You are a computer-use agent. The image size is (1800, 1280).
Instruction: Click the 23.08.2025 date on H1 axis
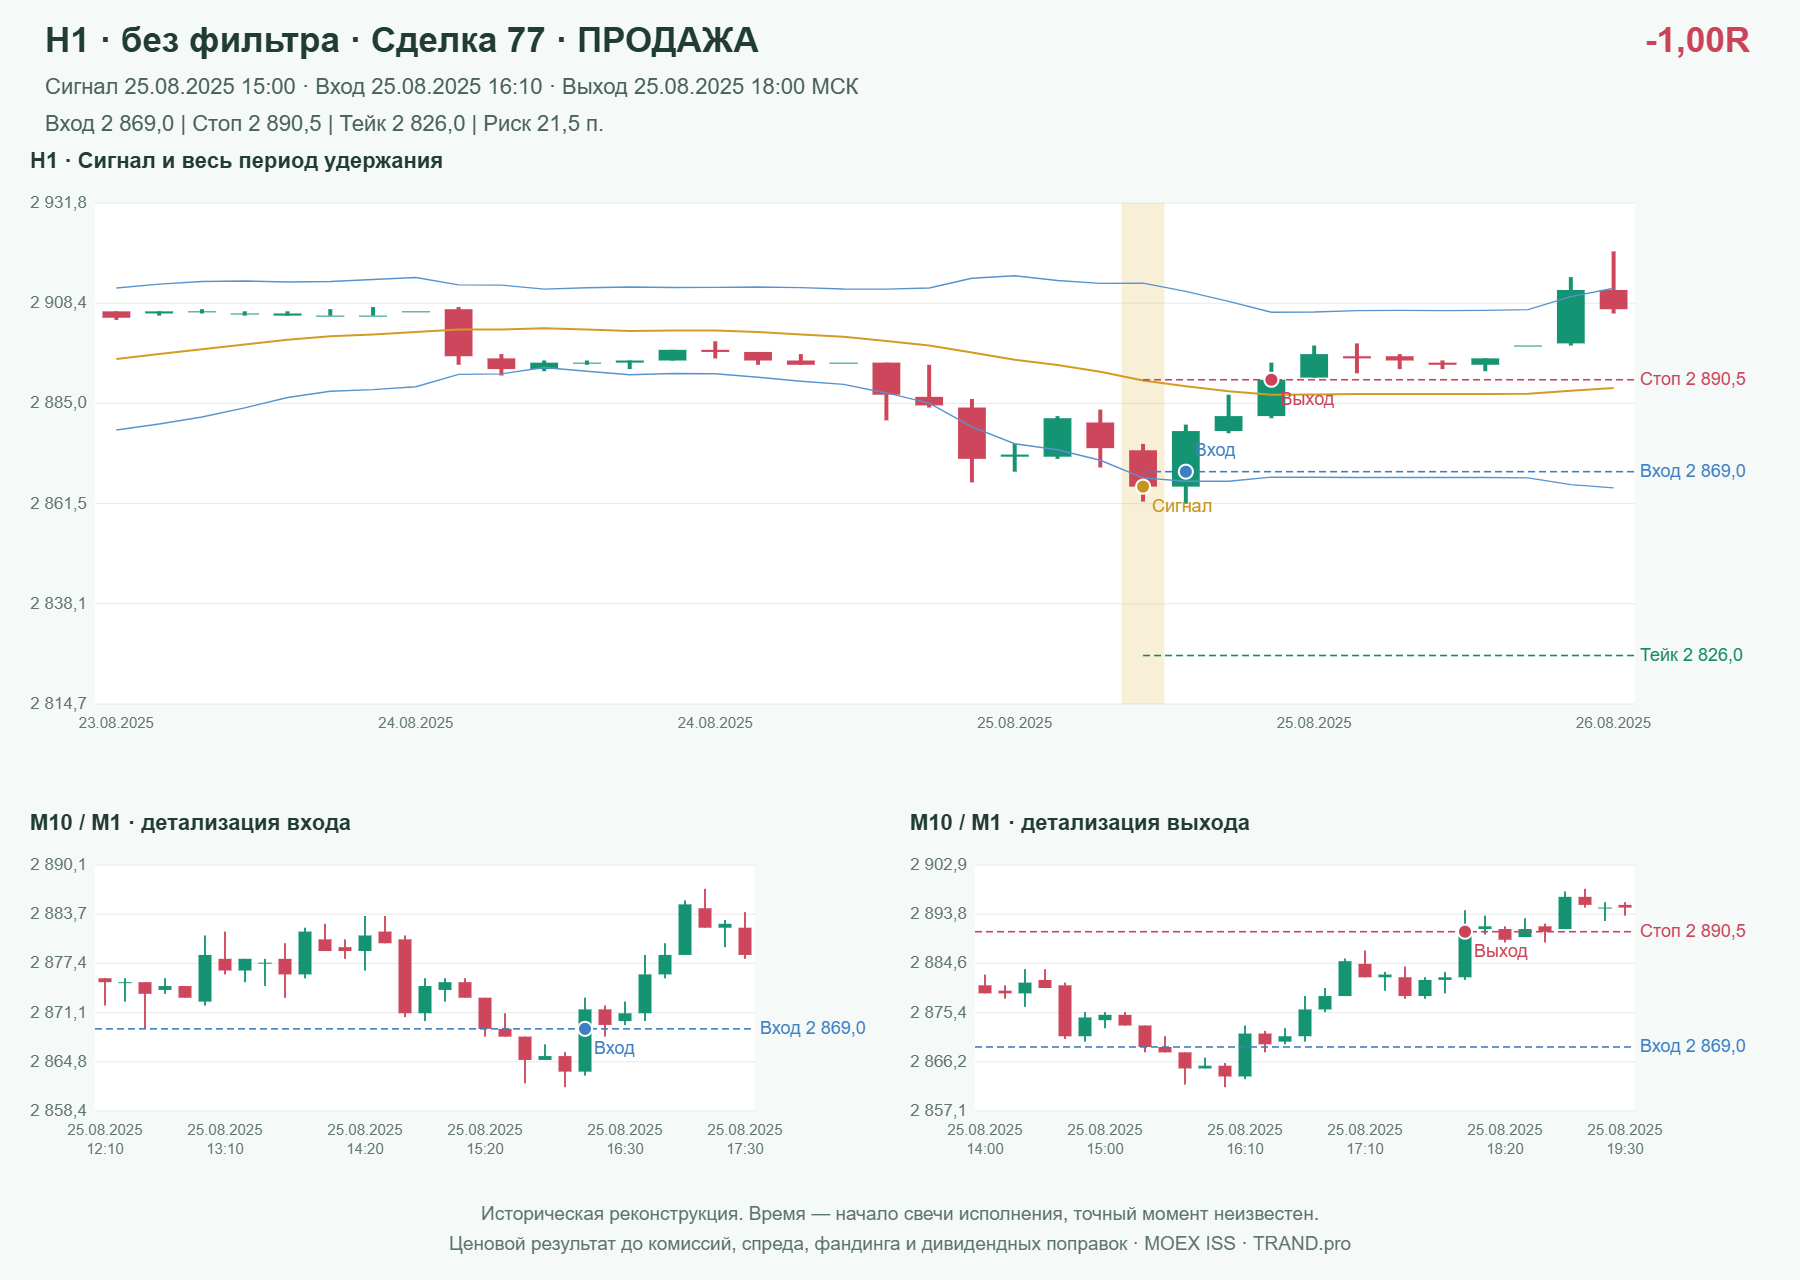(116, 723)
